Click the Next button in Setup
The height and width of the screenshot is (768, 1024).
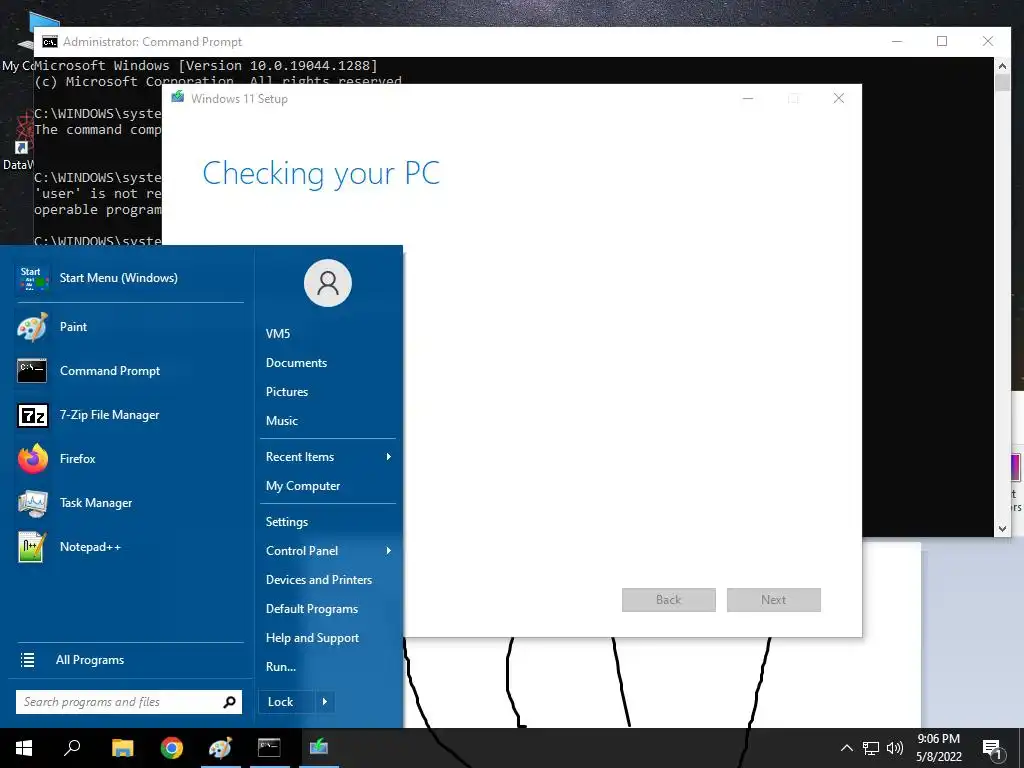pyautogui.click(x=773, y=600)
